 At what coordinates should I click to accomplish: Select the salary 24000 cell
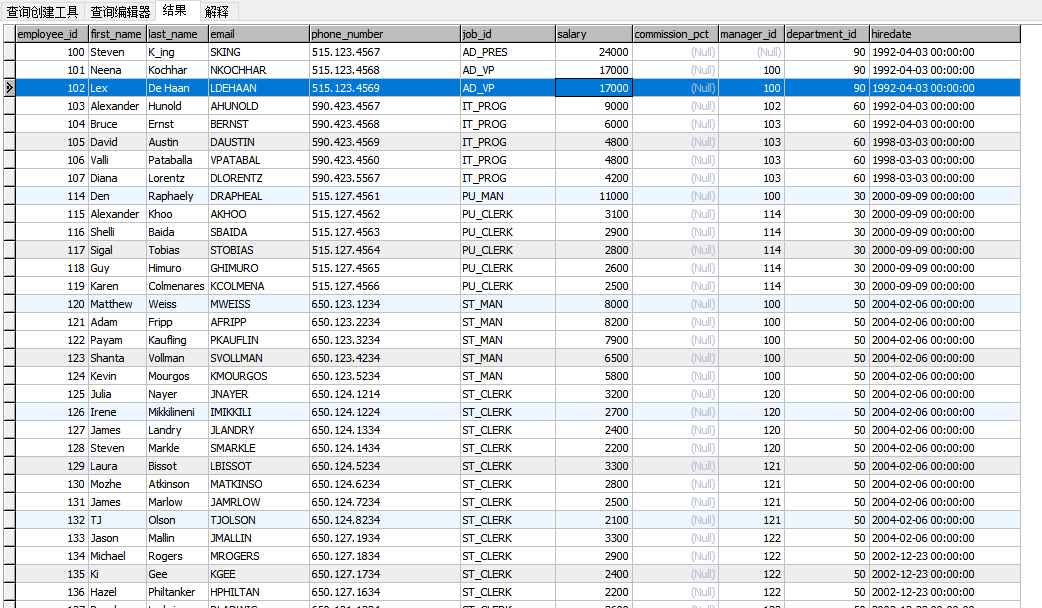tap(593, 52)
